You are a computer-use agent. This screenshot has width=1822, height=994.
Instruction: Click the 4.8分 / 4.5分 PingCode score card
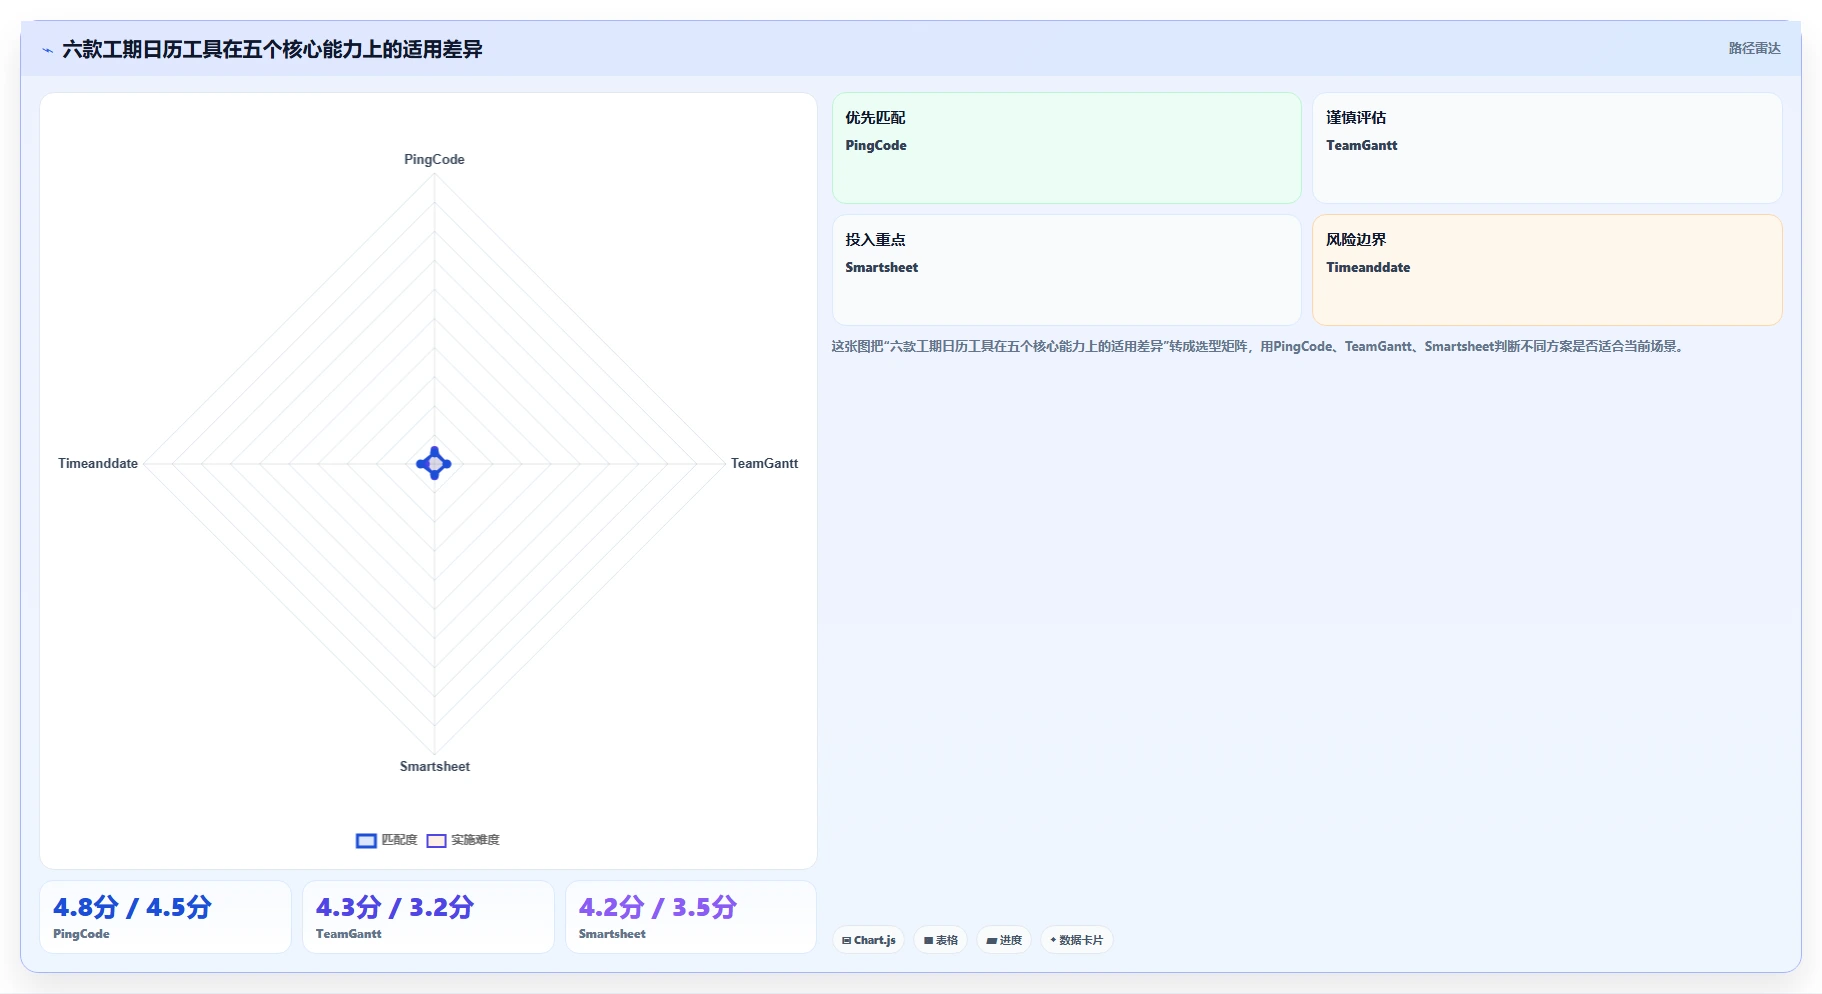pos(165,917)
